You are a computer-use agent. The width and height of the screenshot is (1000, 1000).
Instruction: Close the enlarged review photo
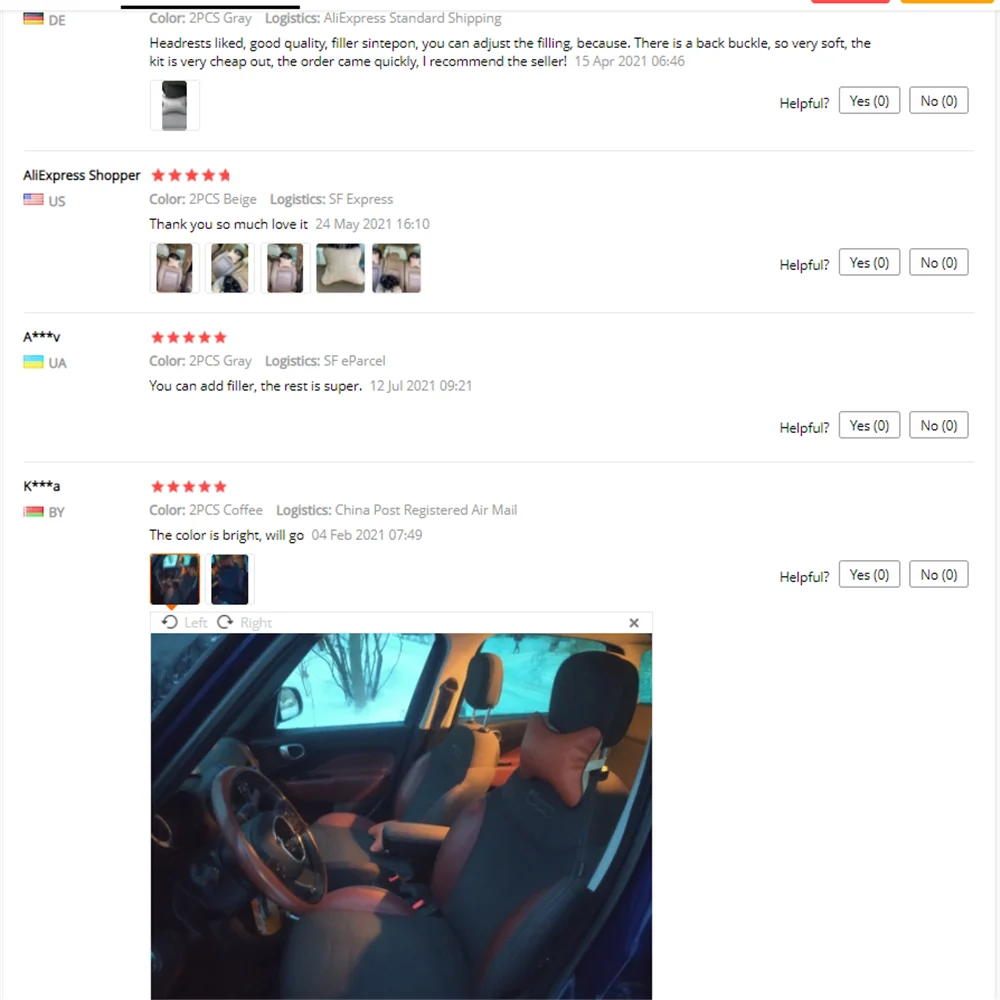[x=633, y=623]
